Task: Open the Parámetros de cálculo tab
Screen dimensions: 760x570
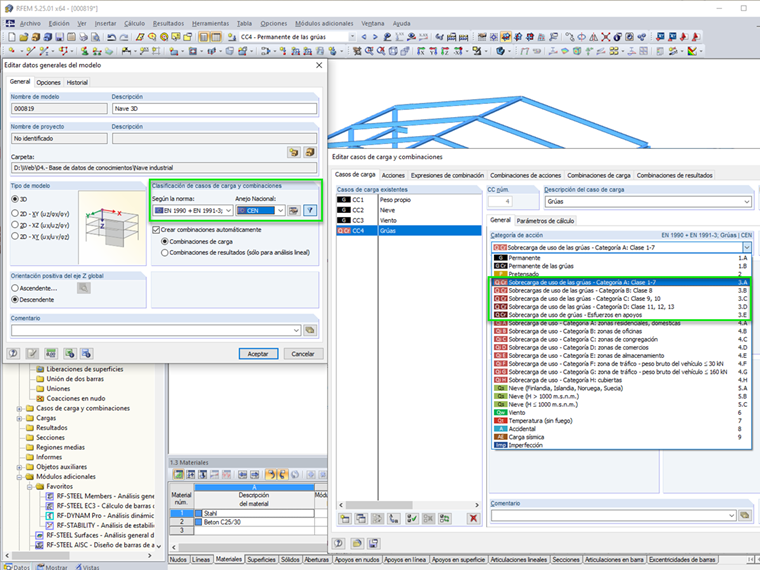Action: pos(545,221)
